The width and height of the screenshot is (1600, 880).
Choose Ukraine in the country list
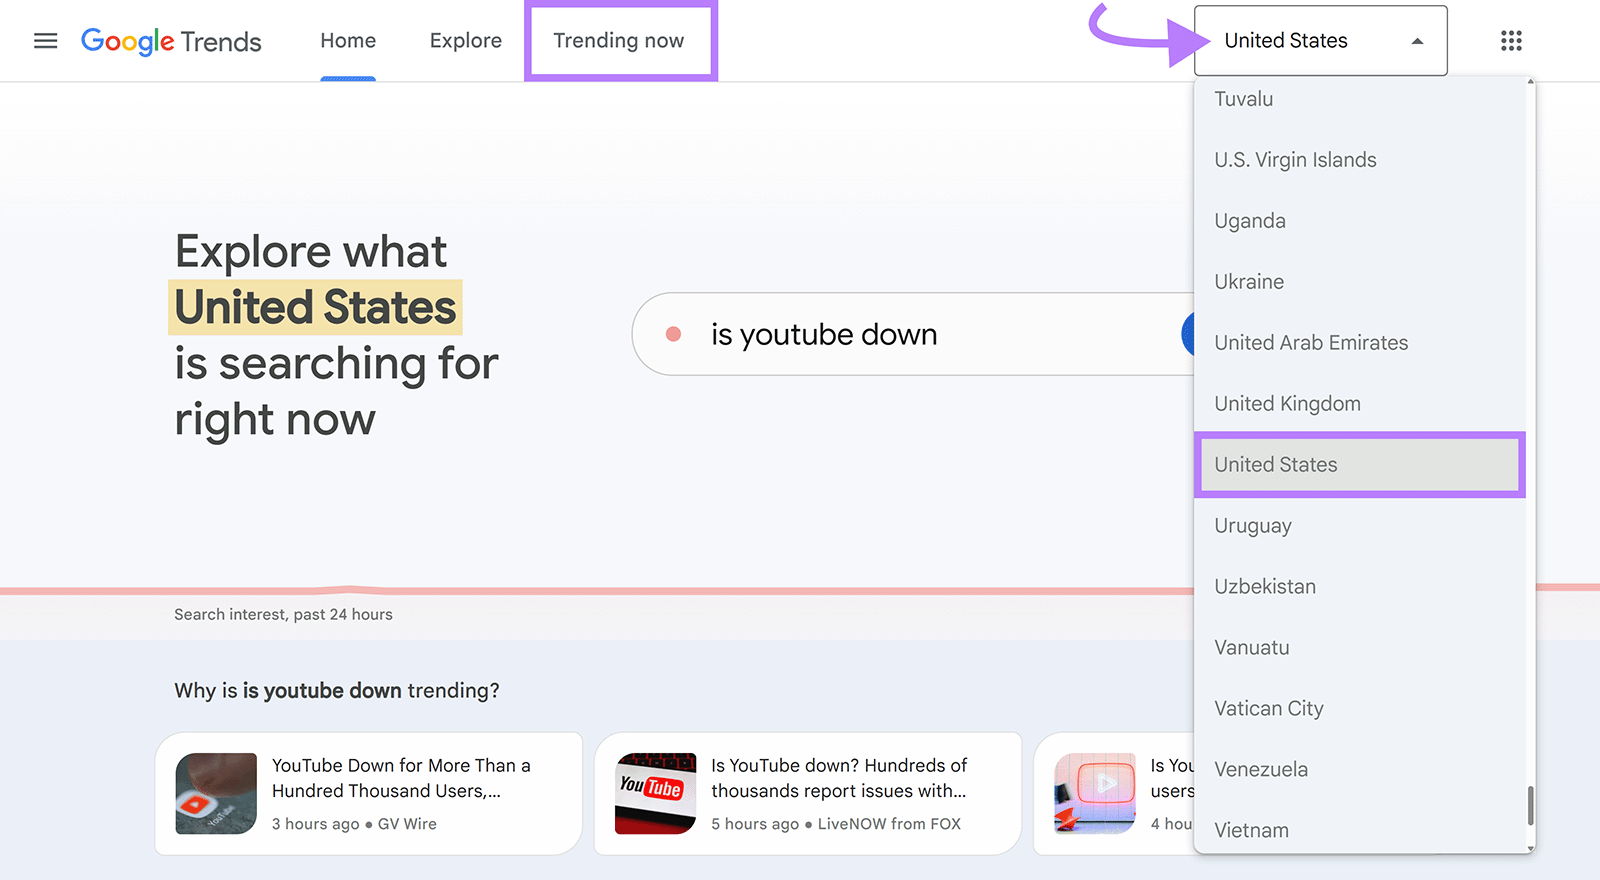[1249, 282]
